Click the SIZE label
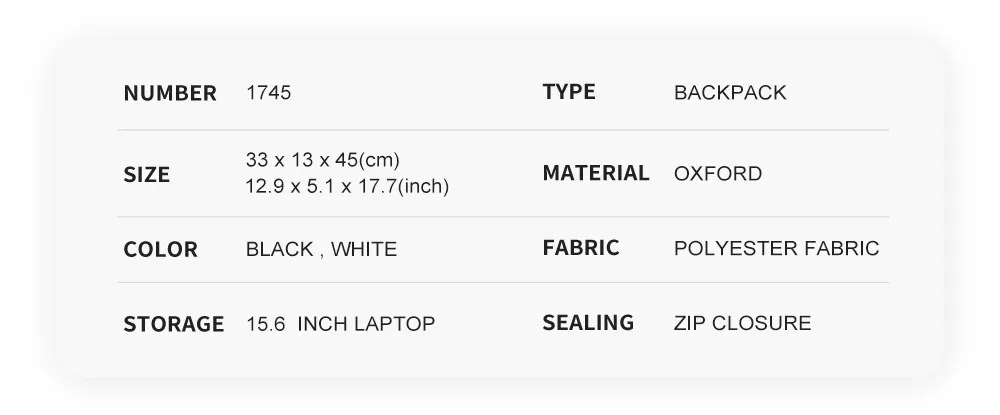 (147, 175)
